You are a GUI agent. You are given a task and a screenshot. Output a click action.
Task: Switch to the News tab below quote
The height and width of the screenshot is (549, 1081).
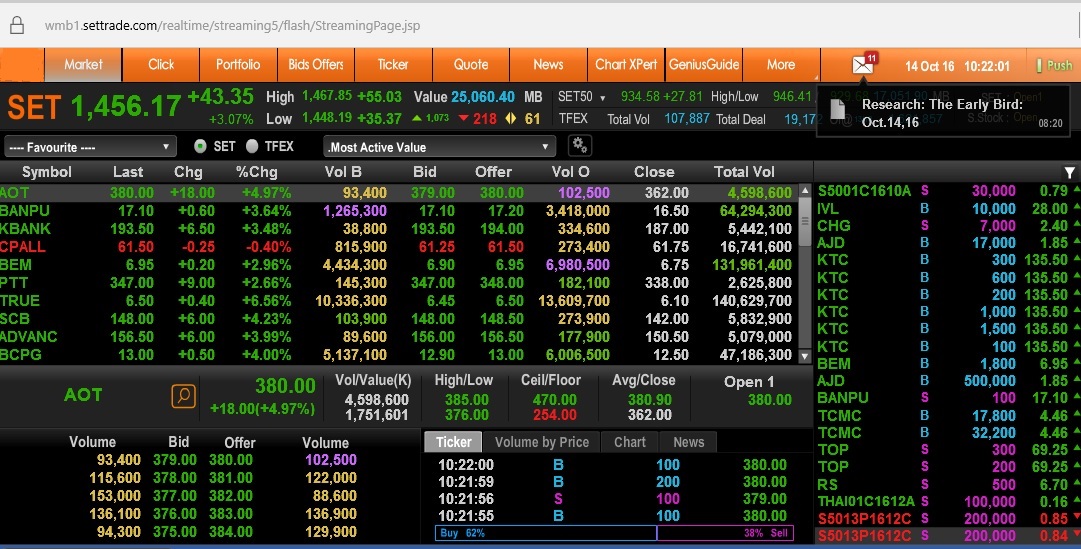689,442
